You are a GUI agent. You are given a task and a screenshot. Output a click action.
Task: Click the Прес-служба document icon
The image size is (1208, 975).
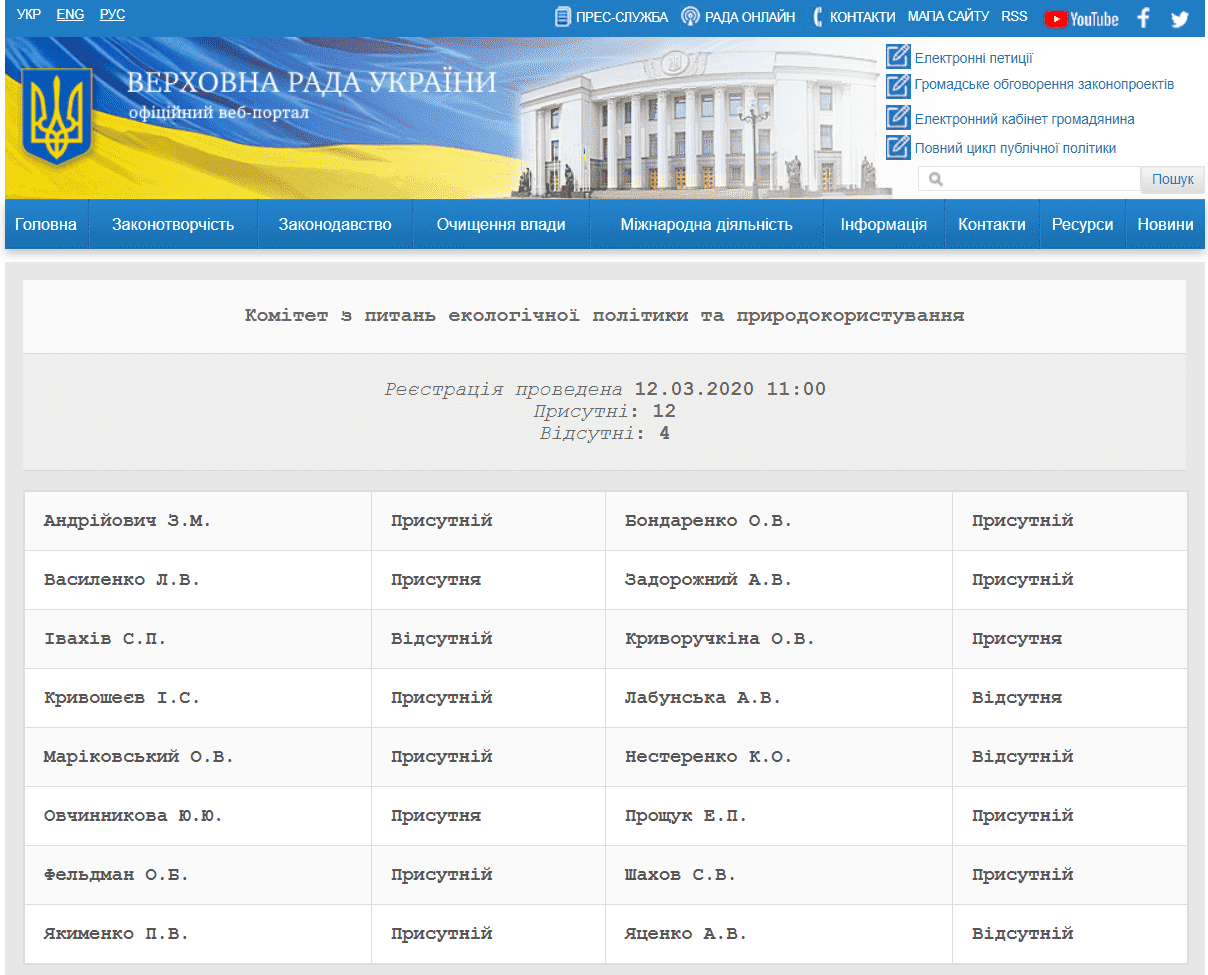(x=563, y=17)
